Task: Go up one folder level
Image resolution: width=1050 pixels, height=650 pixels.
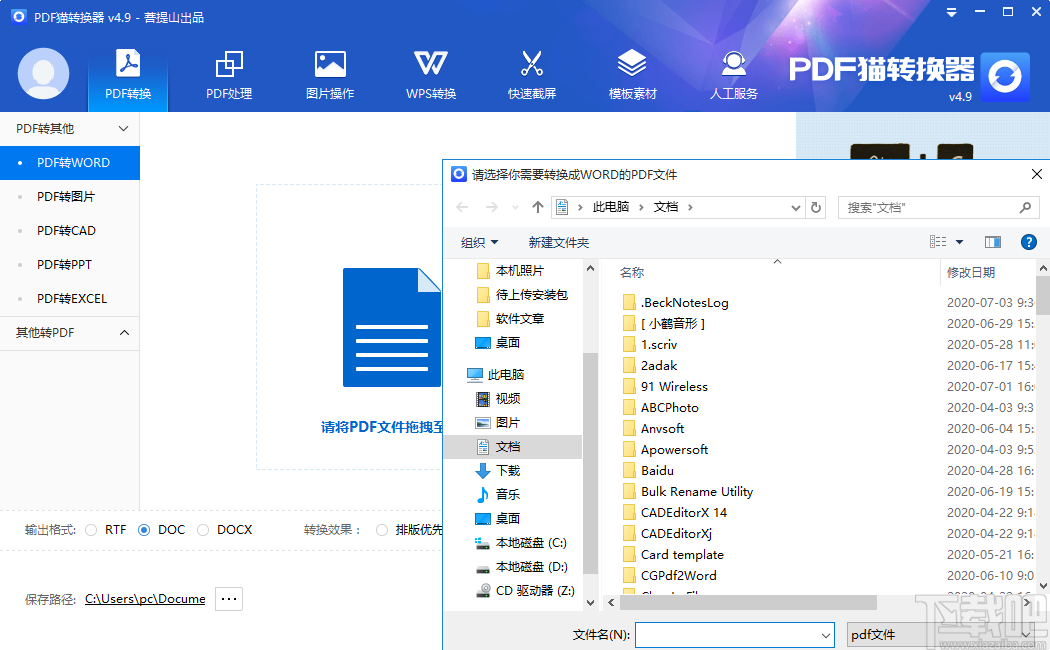Action: (x=538, y=208)
